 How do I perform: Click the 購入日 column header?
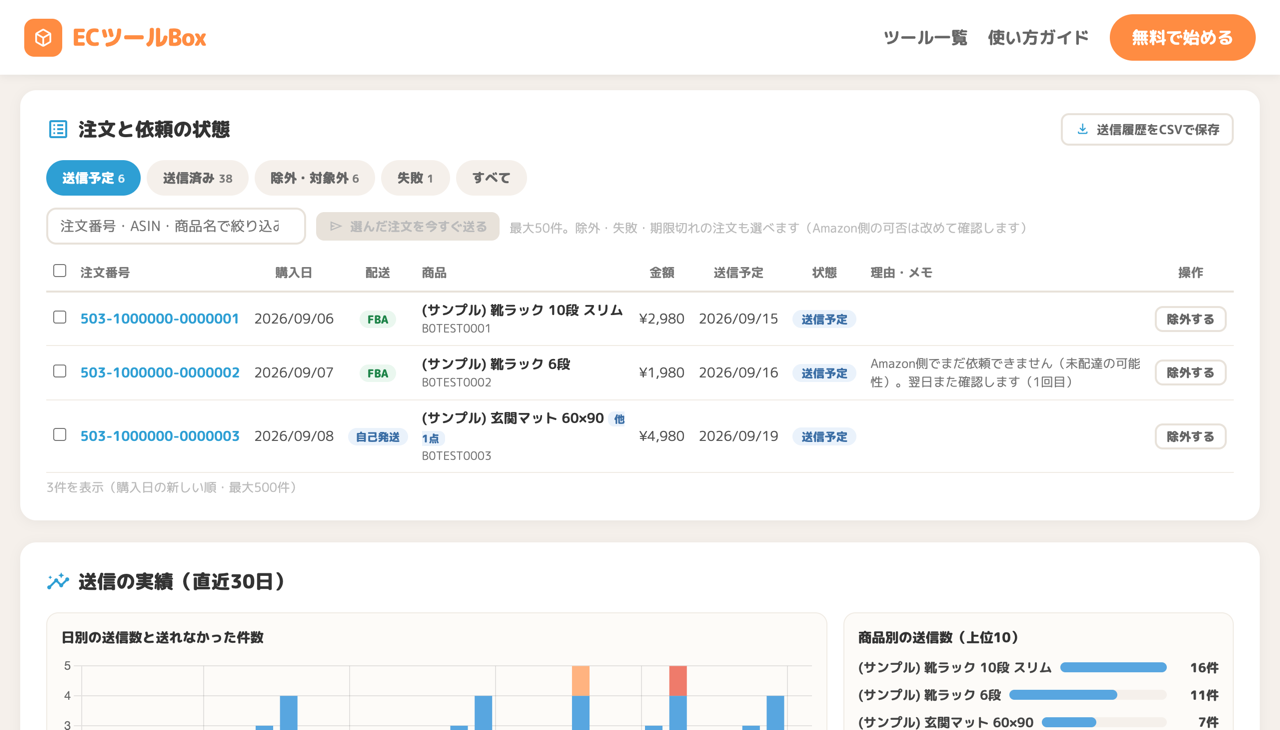(x=294, y=272)
